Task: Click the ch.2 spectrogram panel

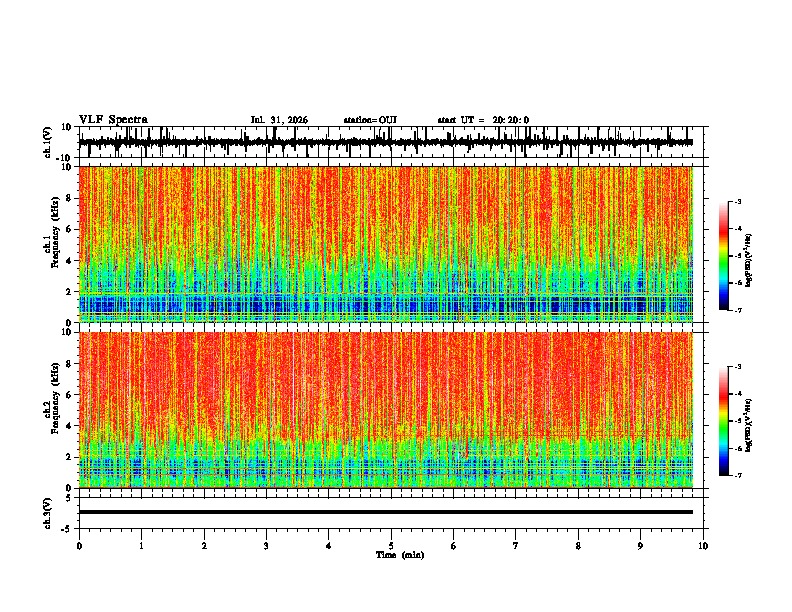Action: pyautogui.click(x=386, y=410)
